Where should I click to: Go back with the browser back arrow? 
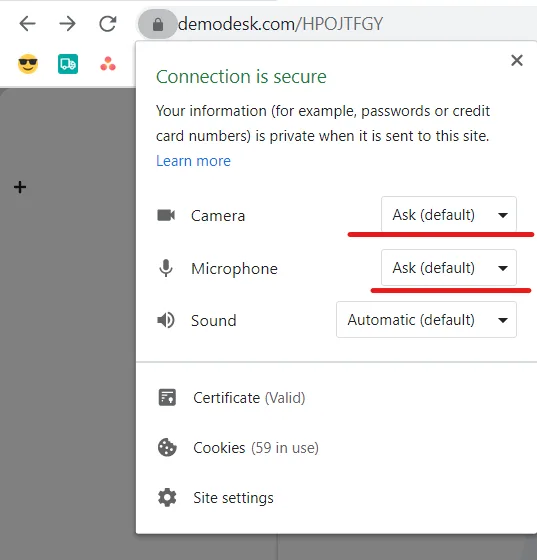click(27, 24)
